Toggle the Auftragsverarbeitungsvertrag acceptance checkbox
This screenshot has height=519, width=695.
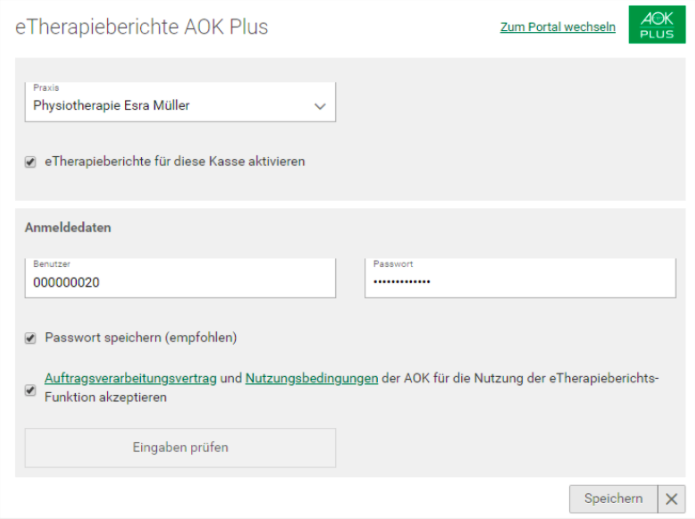tap(30, 390)
